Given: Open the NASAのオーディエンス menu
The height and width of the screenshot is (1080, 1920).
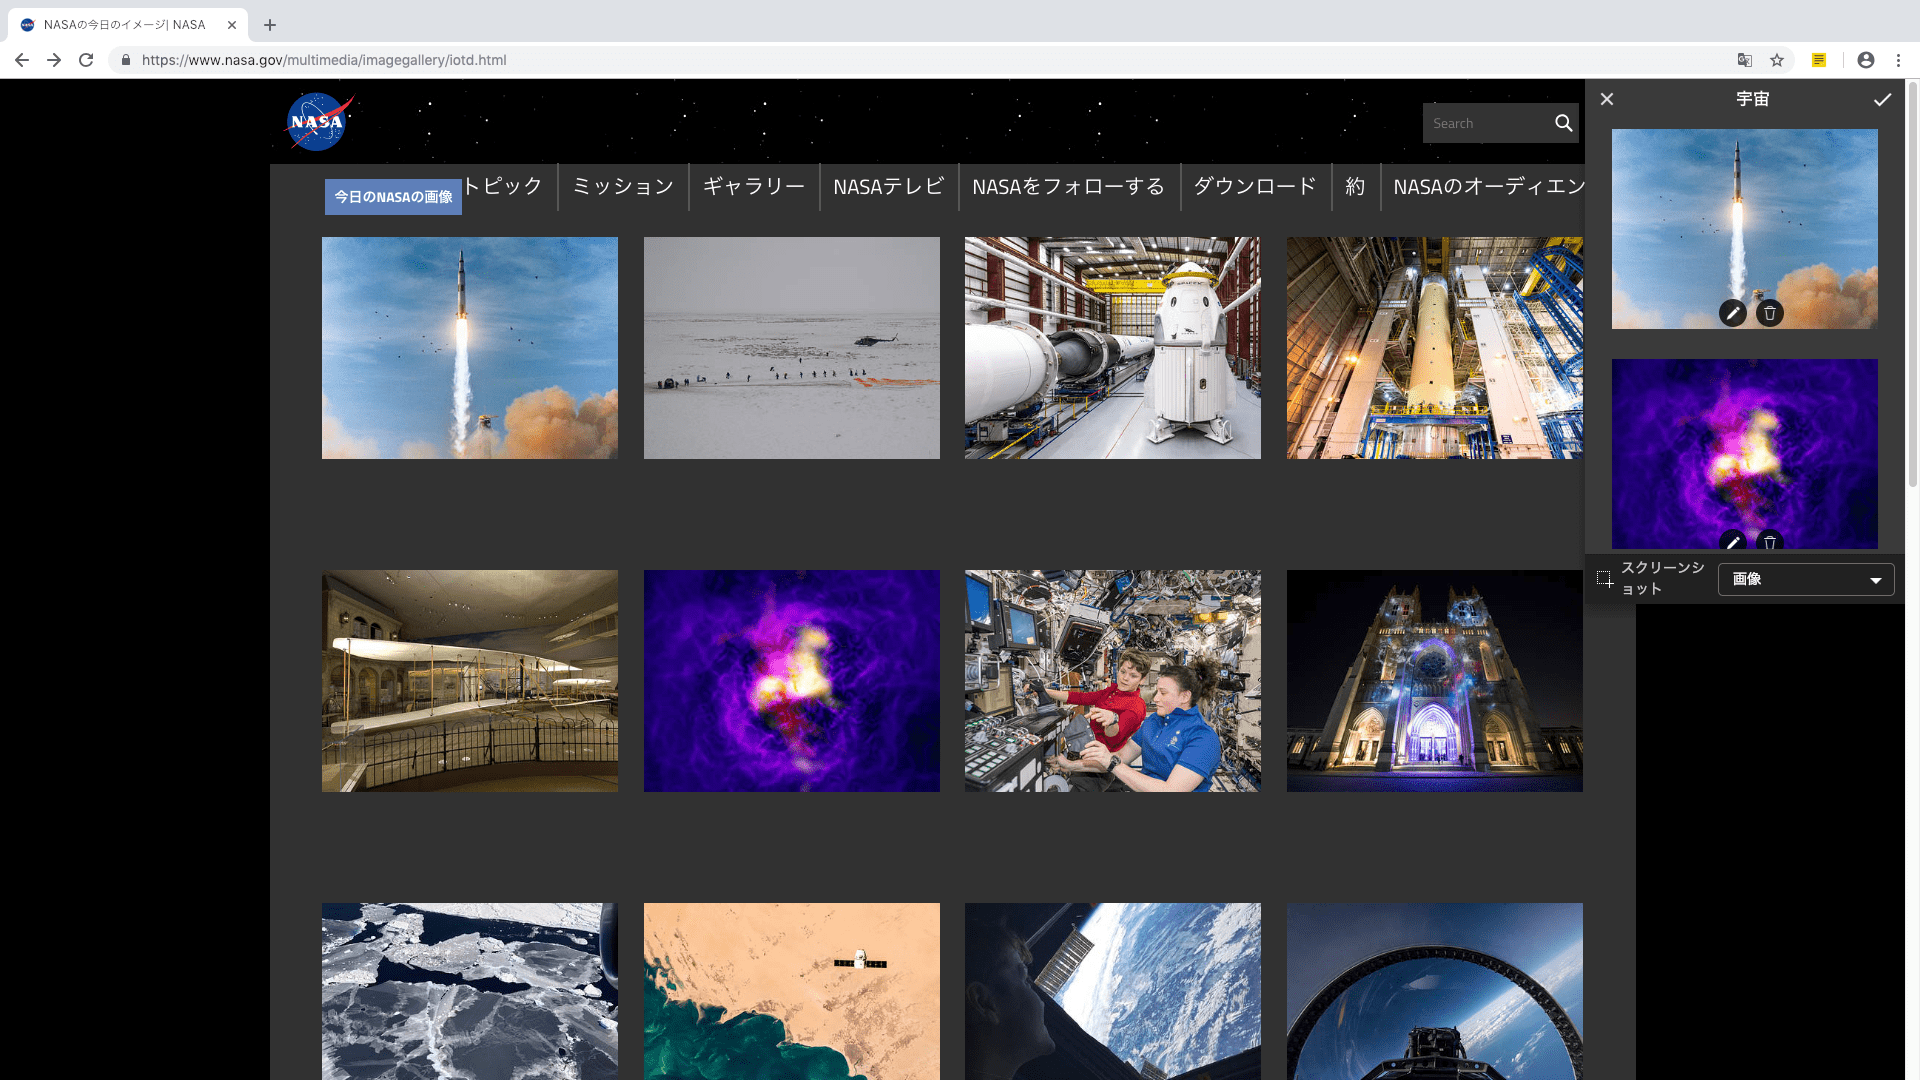Looking at the screenshot, I should 1488,186.
